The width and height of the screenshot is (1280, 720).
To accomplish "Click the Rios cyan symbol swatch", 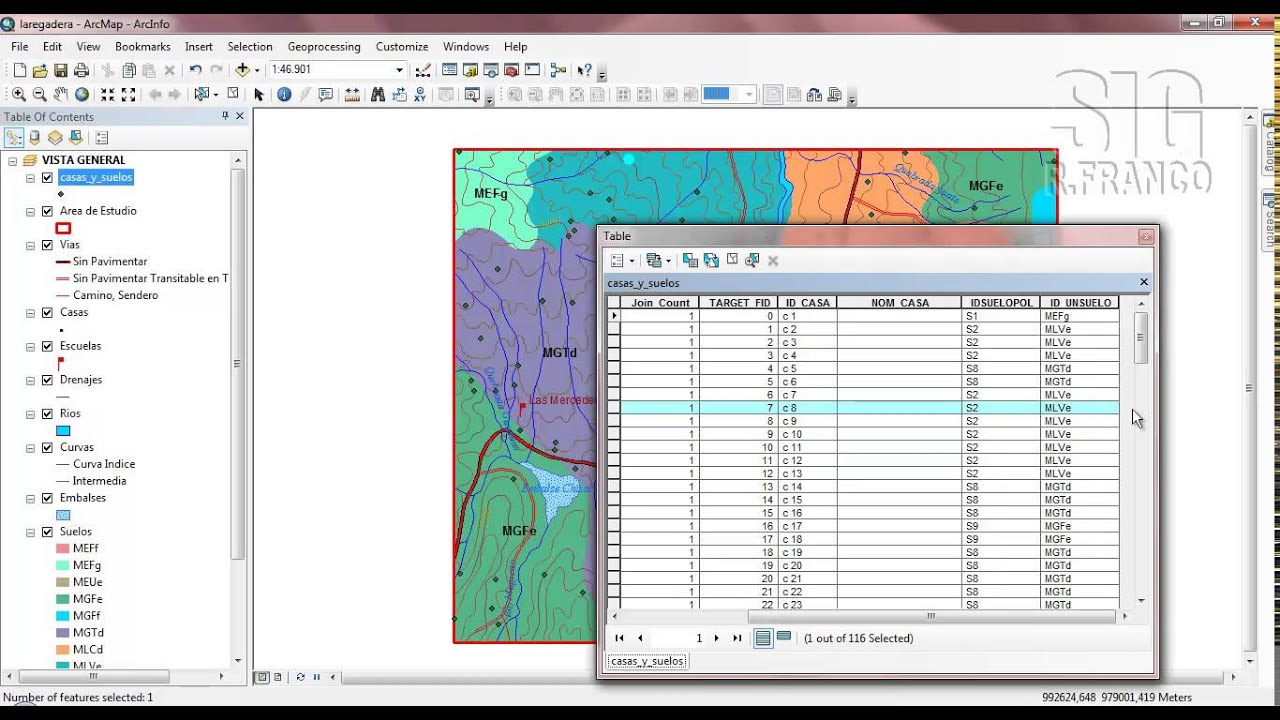I will (63, 431).
